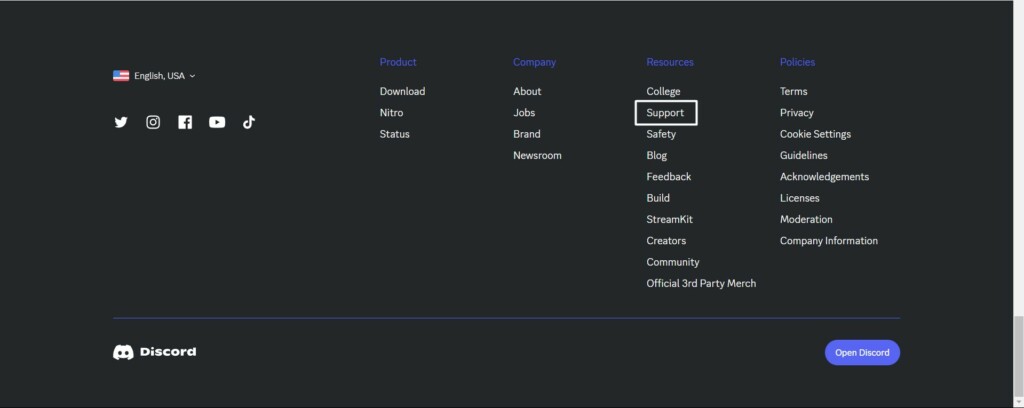Click the Policies column heading
The height and width of the screenshot is (408, 1024).
(x=797, y=62)
